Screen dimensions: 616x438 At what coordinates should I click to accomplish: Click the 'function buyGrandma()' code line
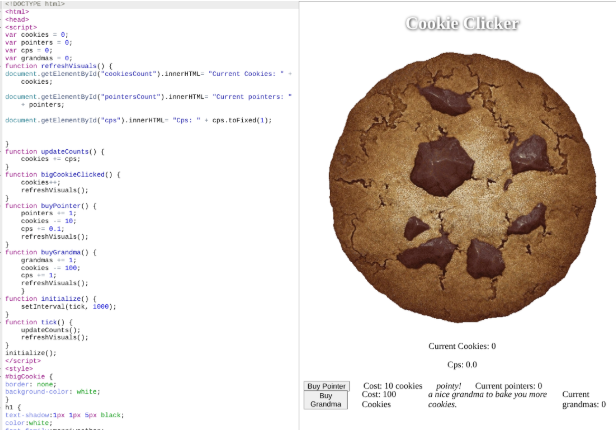(51, 252)
